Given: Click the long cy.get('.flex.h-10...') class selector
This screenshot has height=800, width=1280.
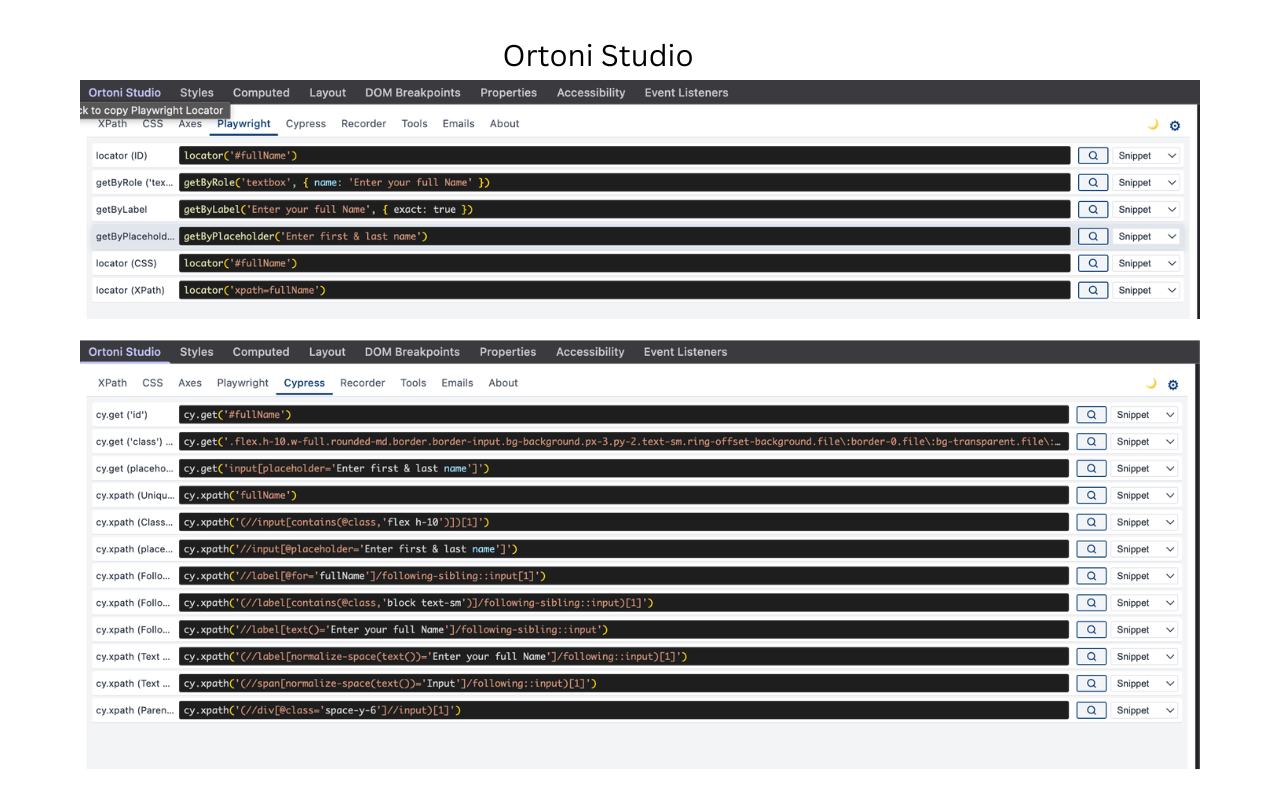Looking at the screenshot, I should click(x=624, y=442).
